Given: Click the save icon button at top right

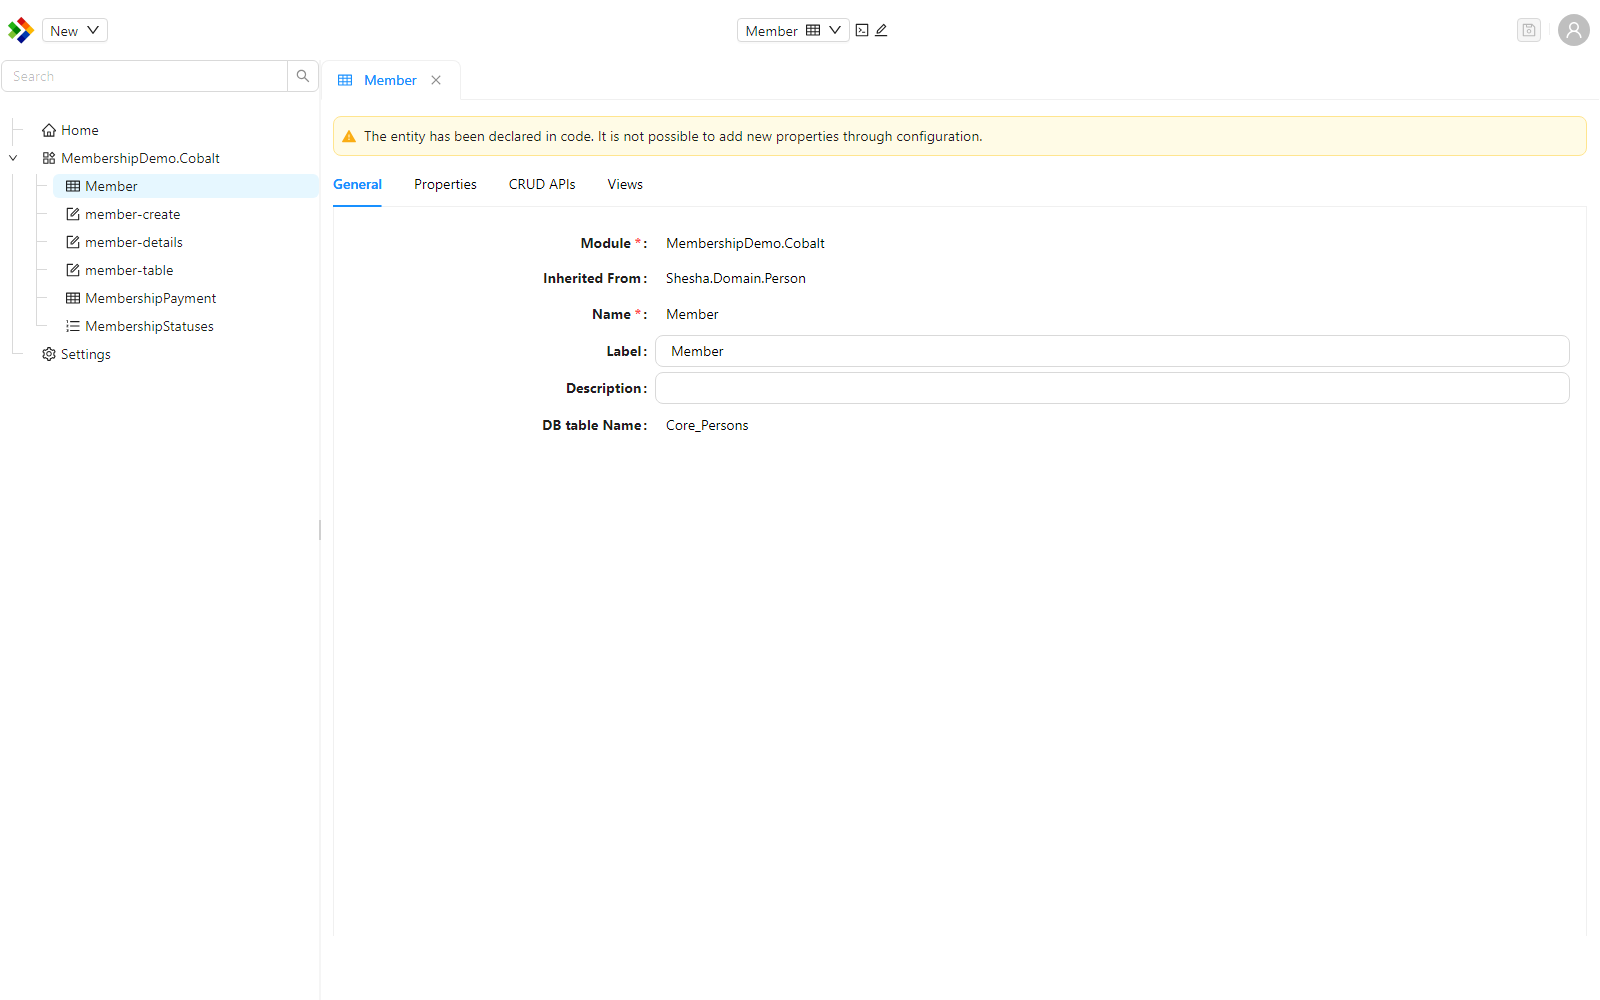Looking at the screenshot, I should [x=1529, y=30].
